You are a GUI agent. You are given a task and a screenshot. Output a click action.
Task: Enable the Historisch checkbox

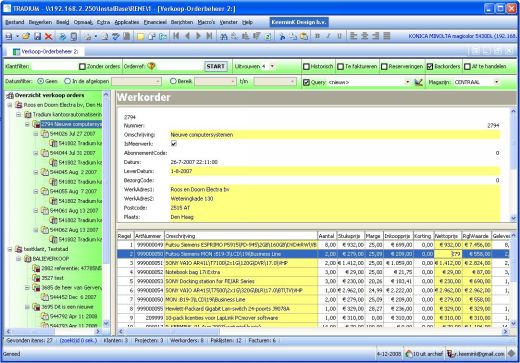pos(306,67)
